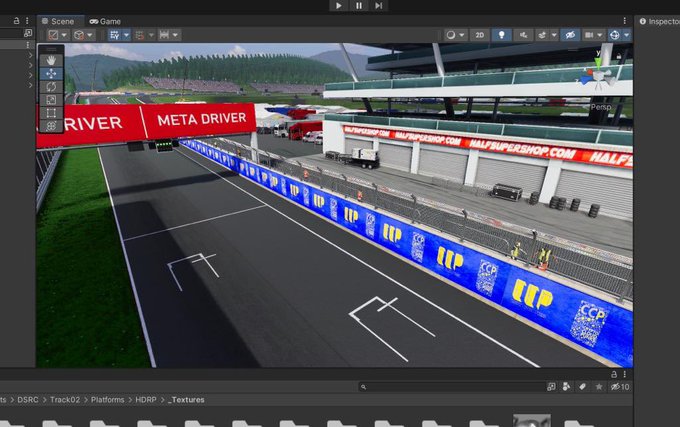Click the scene camera settings icon
This screenshot has width=680, height=427.
click(589, 35)
